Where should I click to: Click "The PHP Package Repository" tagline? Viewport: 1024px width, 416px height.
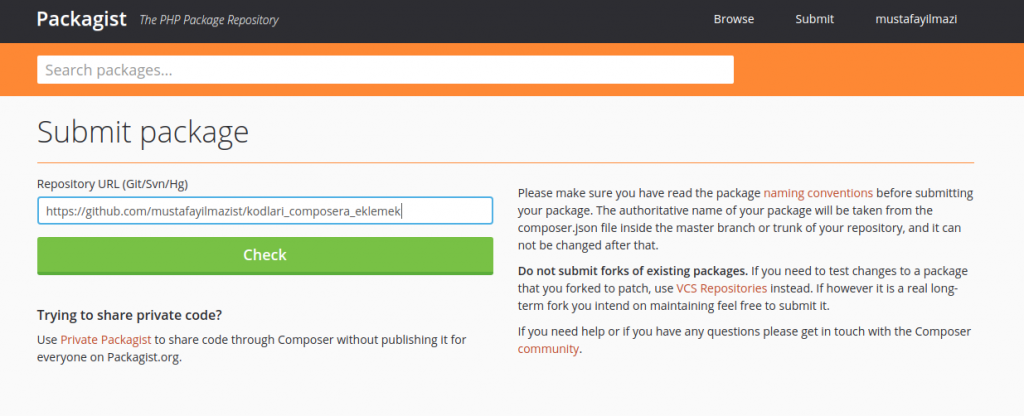[209, 20]
